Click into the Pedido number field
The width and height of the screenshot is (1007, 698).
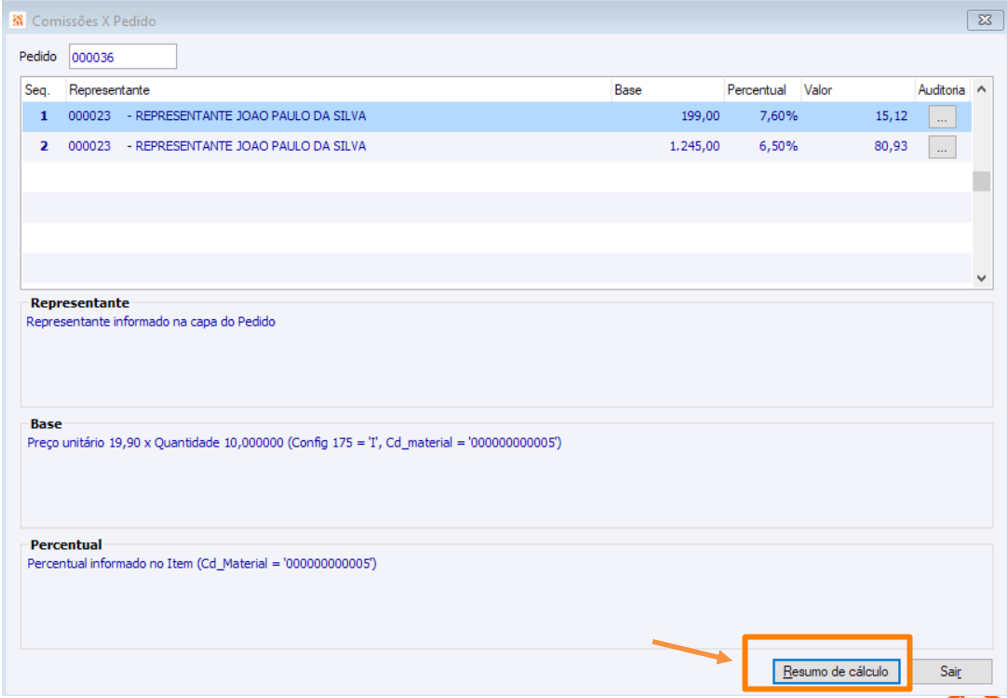pos(123,57)
